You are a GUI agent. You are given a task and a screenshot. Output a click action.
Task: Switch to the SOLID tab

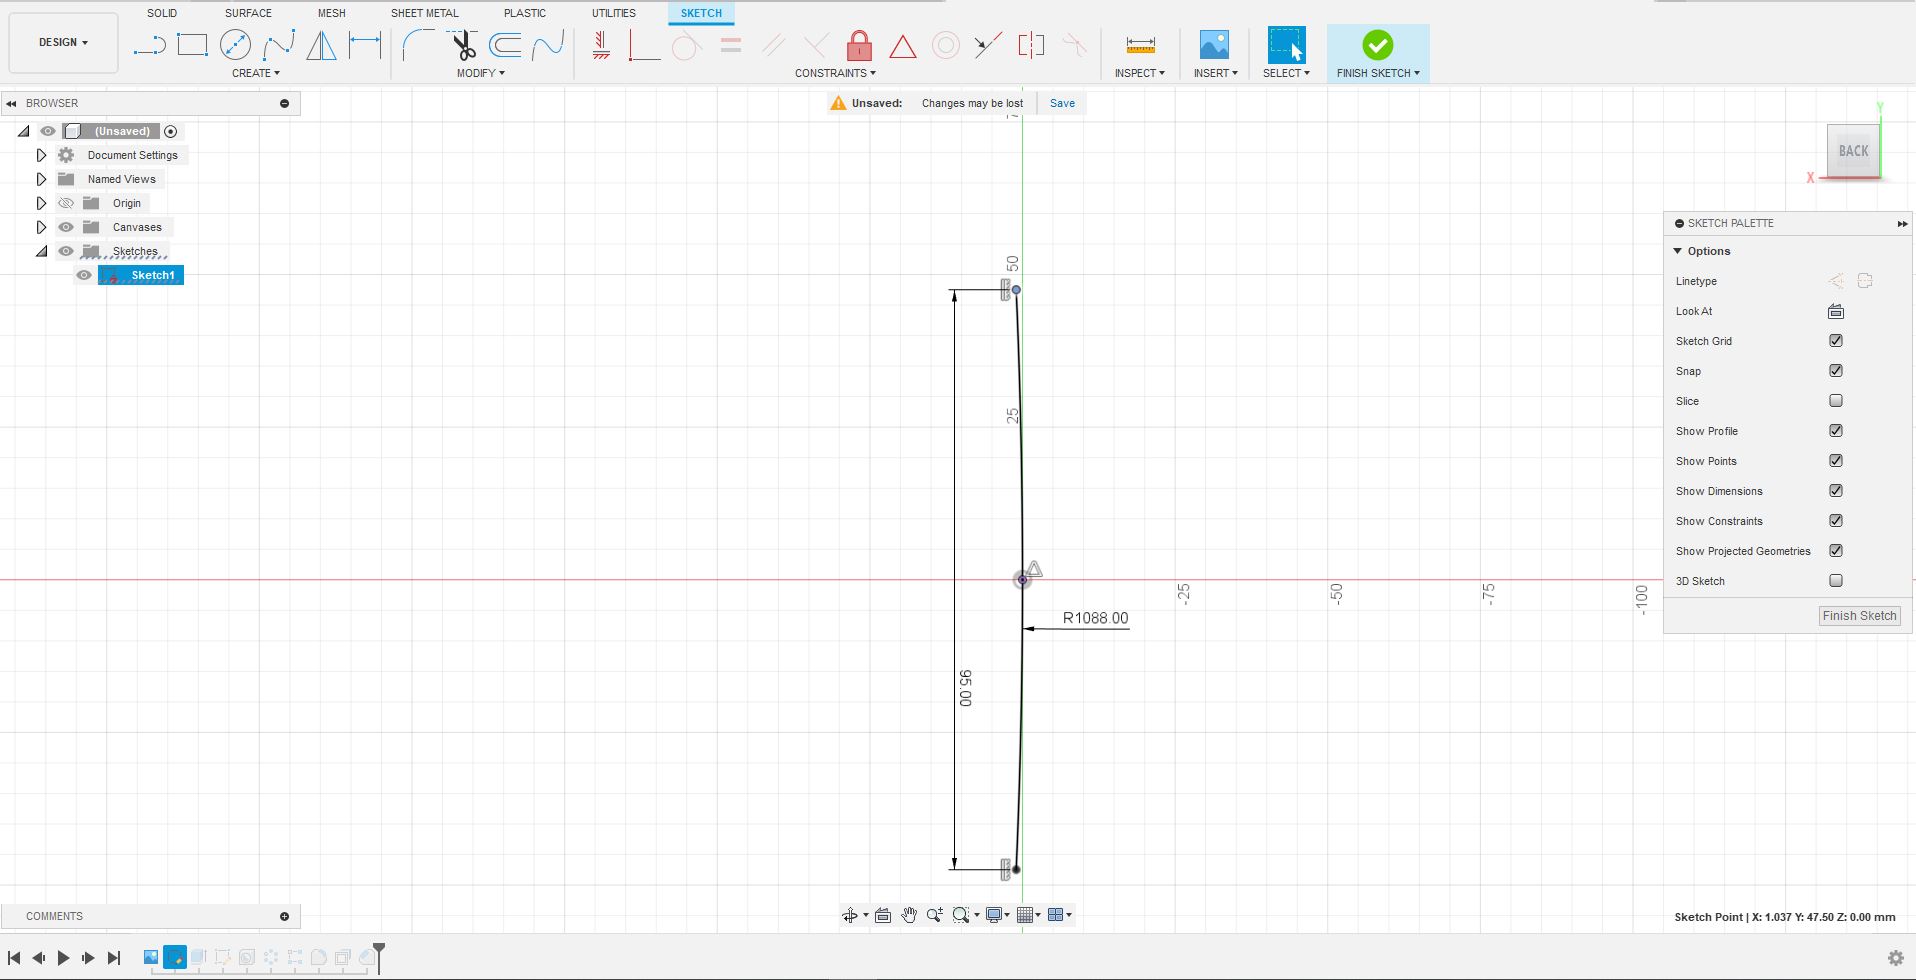point(162,13)
